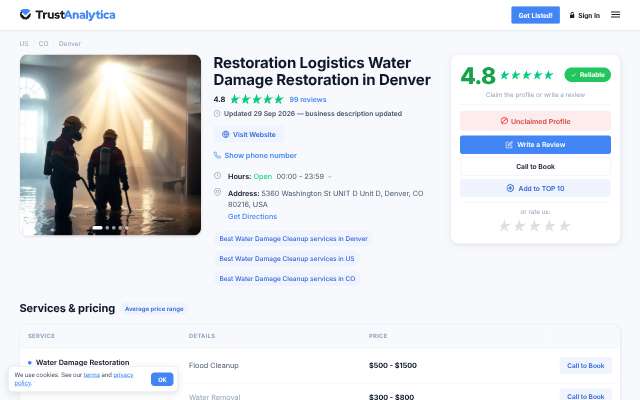Rate with the fourth empty star

(x=550, y=226)
